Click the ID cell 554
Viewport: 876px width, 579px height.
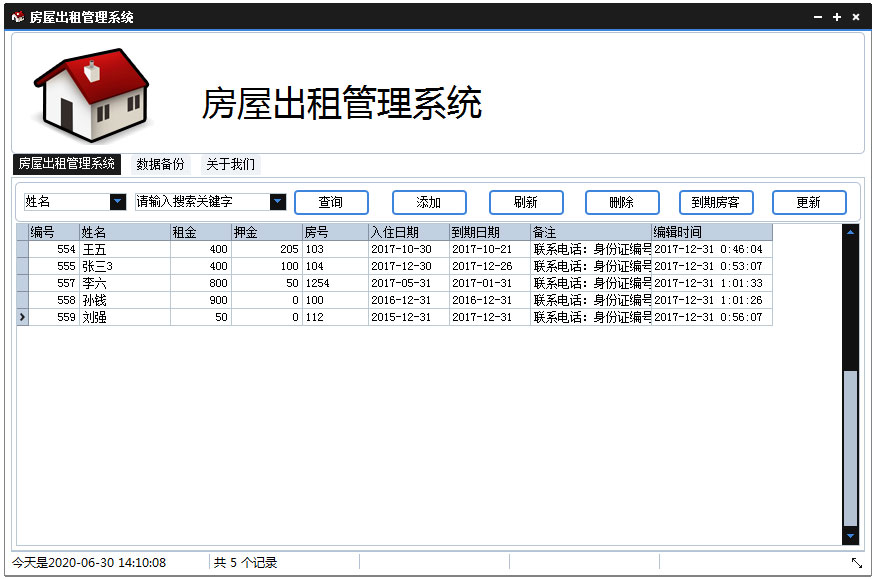54,249
